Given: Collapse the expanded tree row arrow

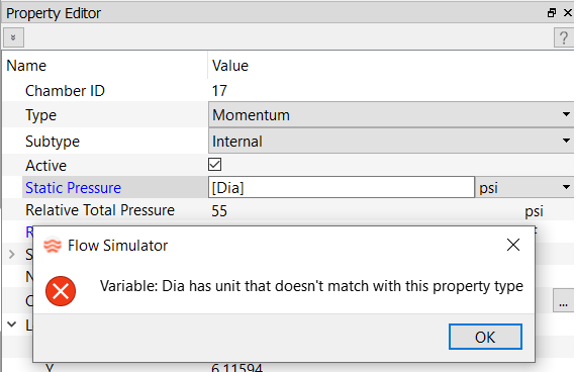Looking at the screenshot, I should click(12, 324).
